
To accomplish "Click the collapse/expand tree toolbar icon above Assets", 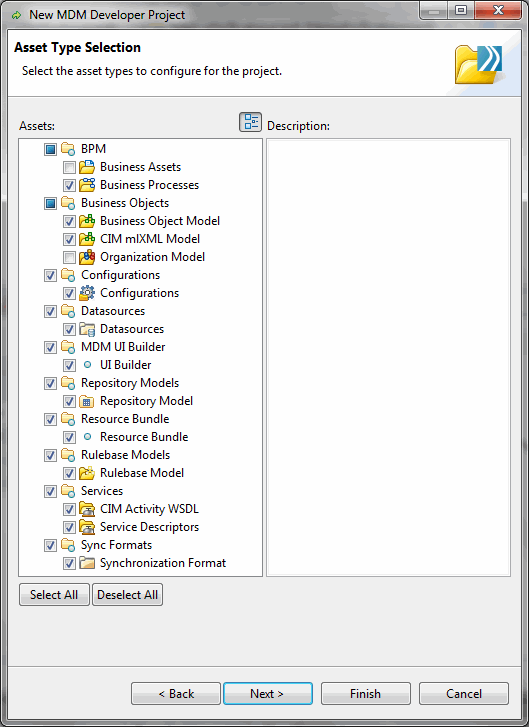I will click(x=250, y=122).
